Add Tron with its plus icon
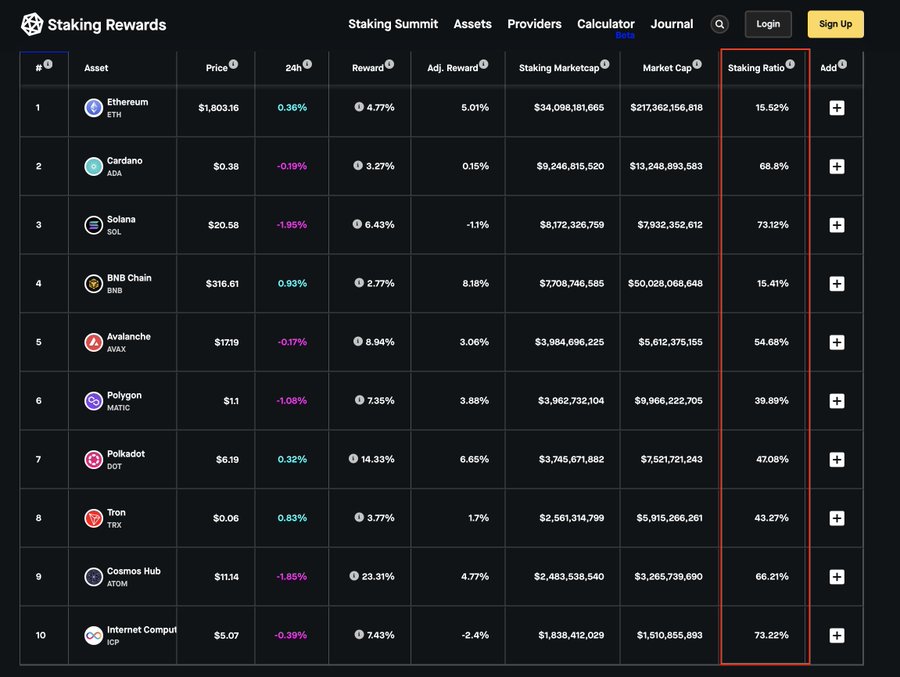 pyautogui.click(x=837, y=518)
